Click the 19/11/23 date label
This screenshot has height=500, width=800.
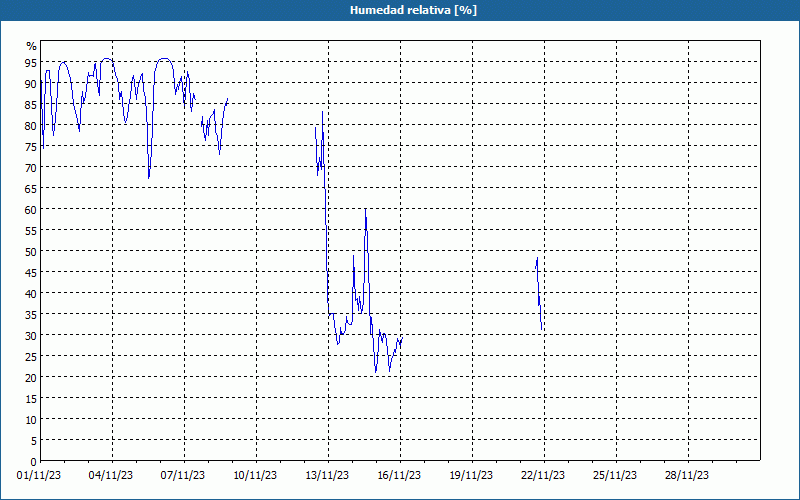471,476
